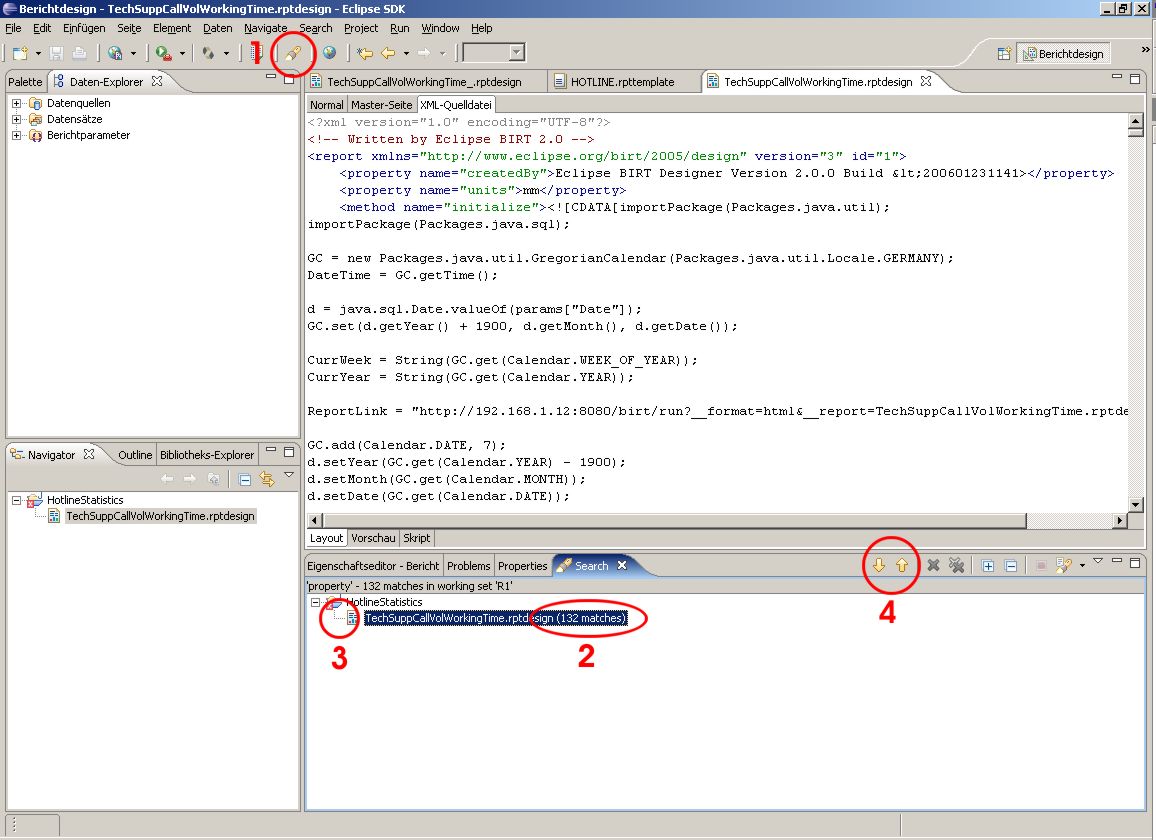Expand the Berichtparameter tree node
Viewport: 1156px width, 840px height.
coord(17,135)
